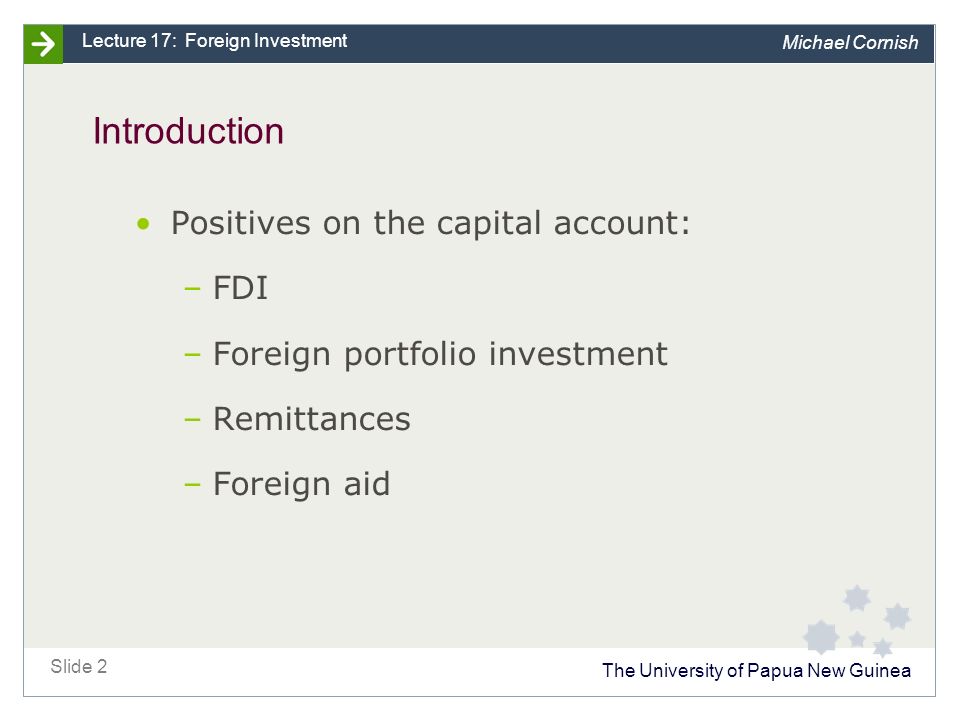The height and width of the screenshot is (720, 960).
Task: Click the 'Positives on the capital account:' line
Action: click(430, 223)
